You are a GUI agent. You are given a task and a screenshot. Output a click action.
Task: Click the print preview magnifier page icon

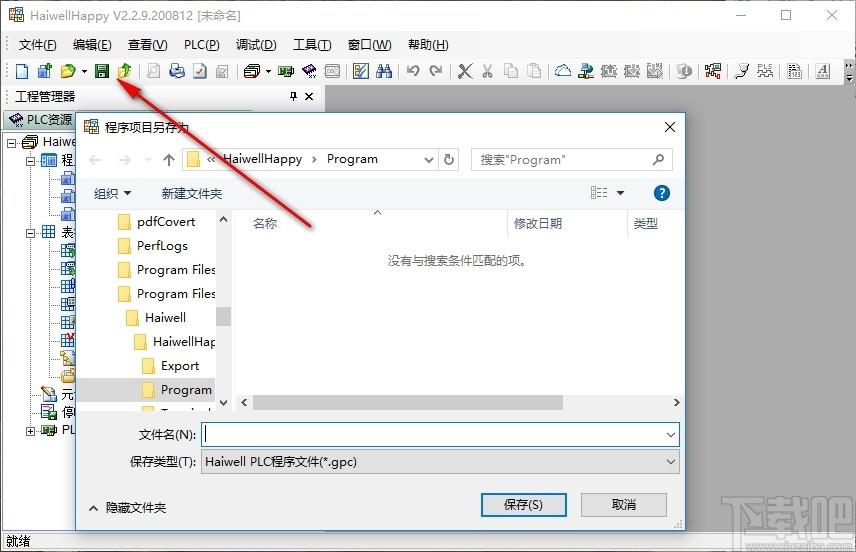click(154, 71)
